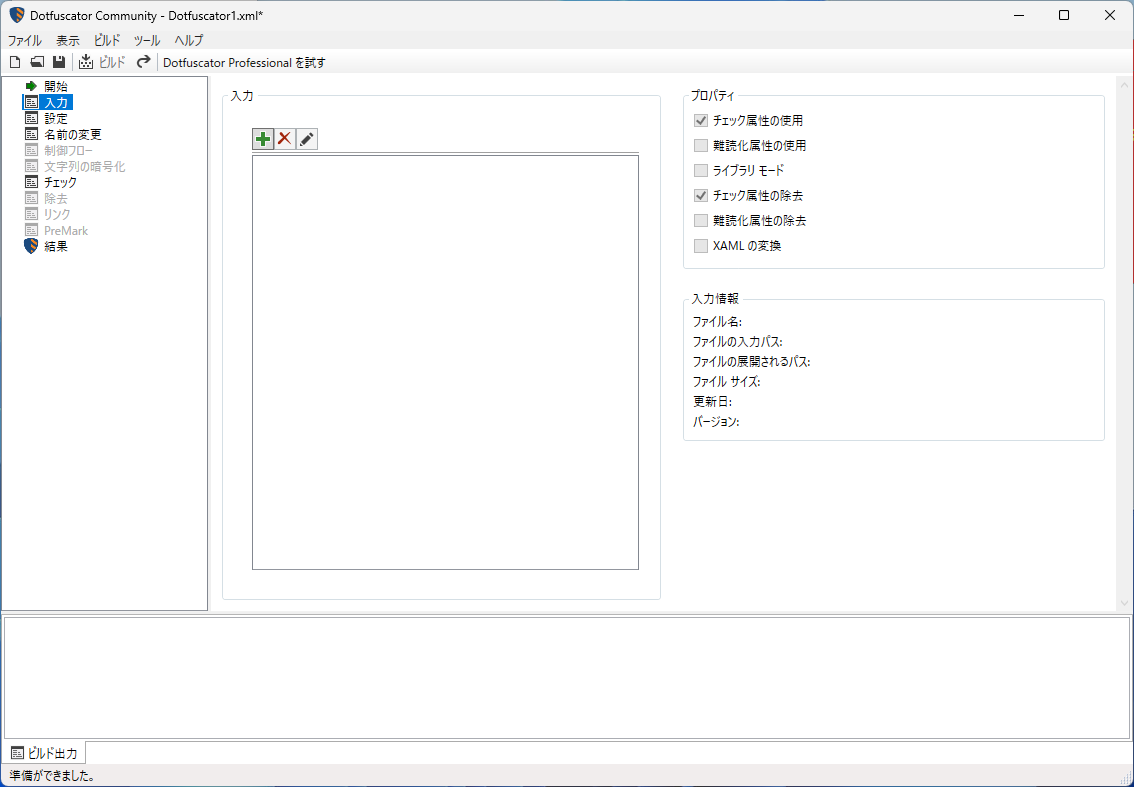
Task: Toggle the ライブラリ モード checkbox
Action: [x=701, y=171]
